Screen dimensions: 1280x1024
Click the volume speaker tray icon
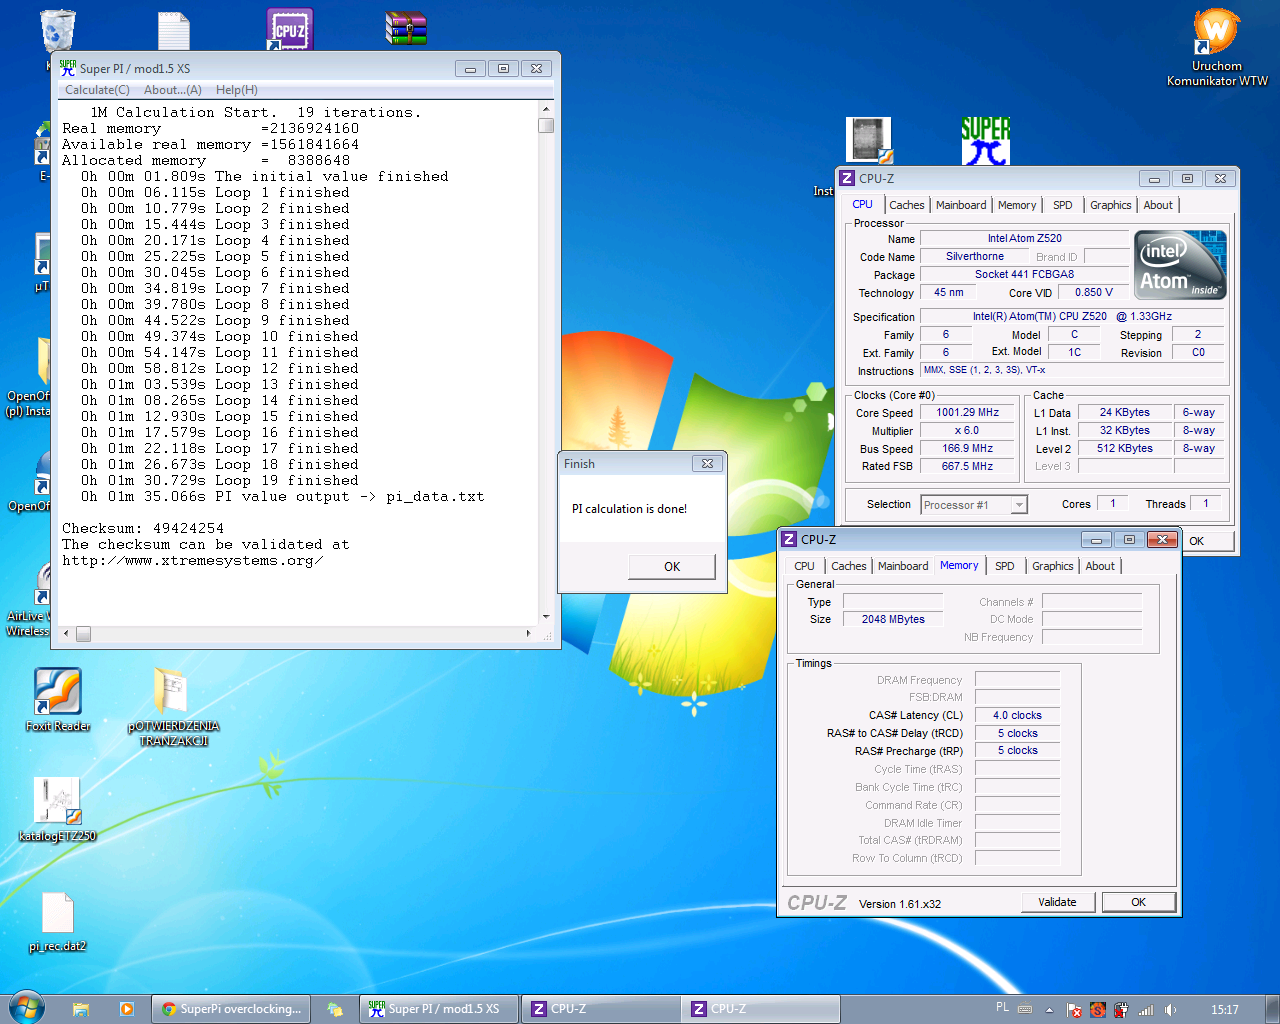coord(1170,1010)
